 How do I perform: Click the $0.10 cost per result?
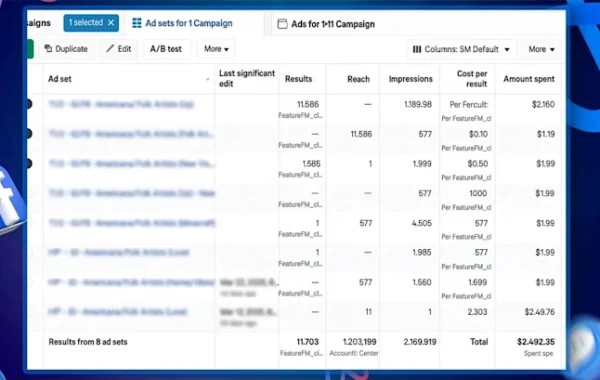478,134
